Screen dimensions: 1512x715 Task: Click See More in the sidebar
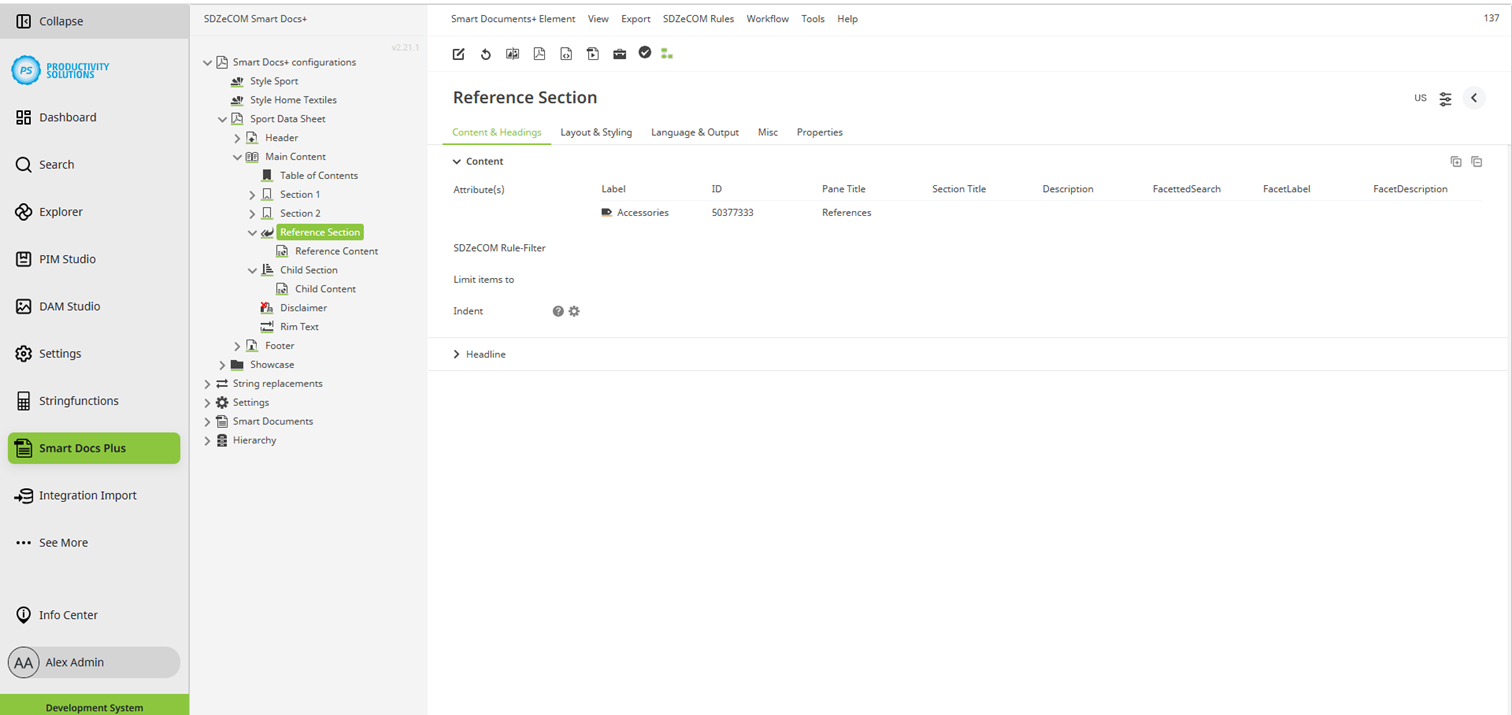(x=52, y=543)
